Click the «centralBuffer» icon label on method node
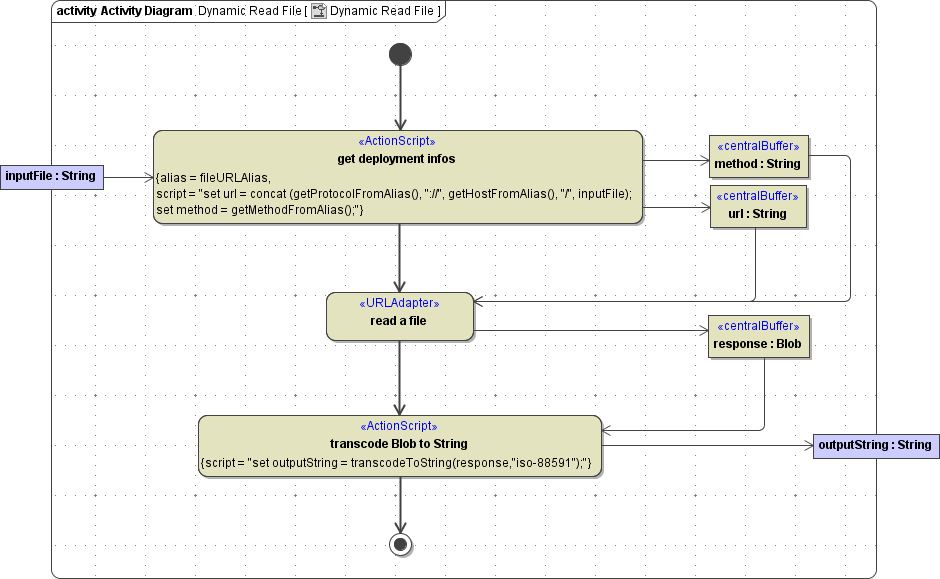This screenshot has height=579, width=940. tap(759, 144)
